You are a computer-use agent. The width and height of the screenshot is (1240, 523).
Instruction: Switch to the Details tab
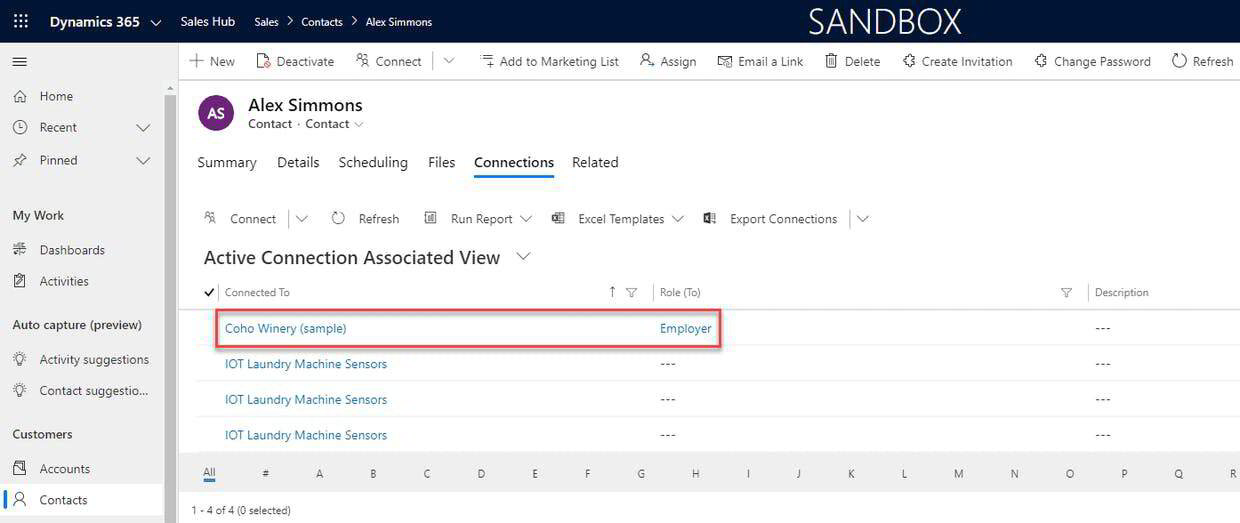click(x=298, y=162)
